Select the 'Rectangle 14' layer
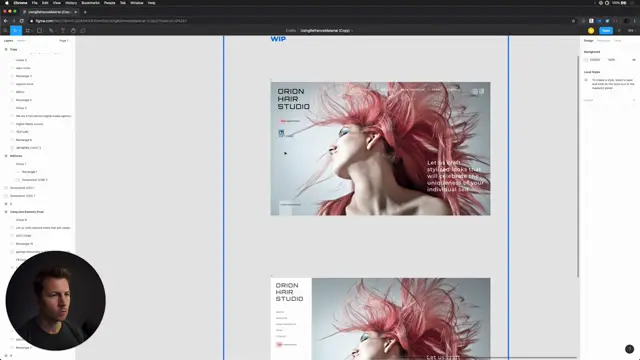The width and height of the screenshot is (640, 360). tap(24, 244)
